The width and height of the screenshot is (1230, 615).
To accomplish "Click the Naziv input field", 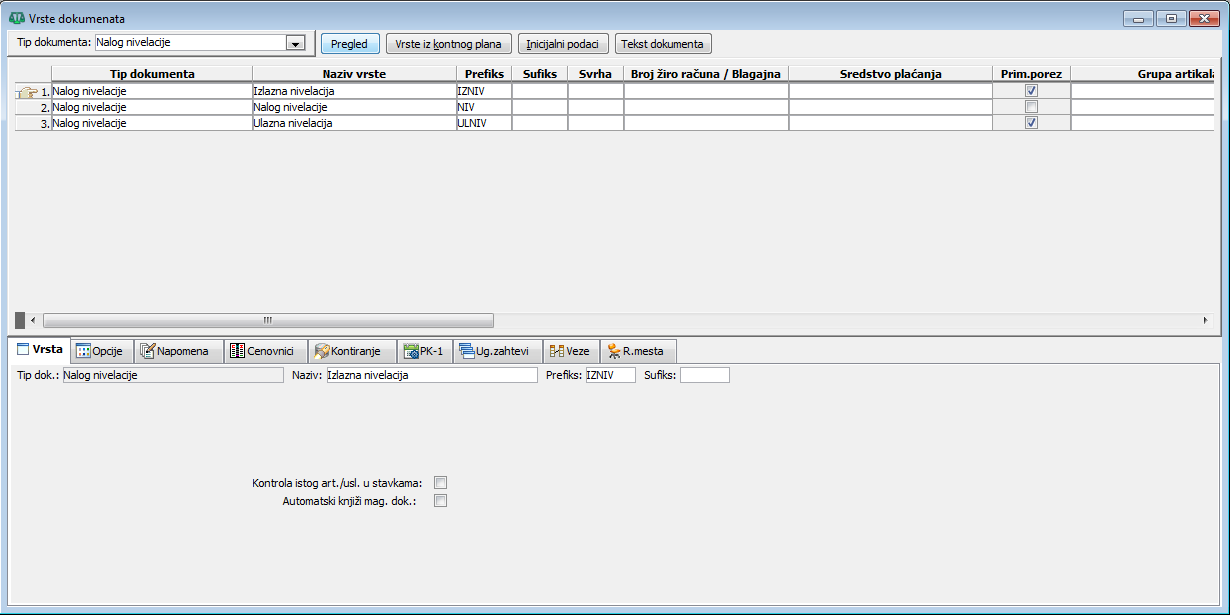I will tap(431, 375).
